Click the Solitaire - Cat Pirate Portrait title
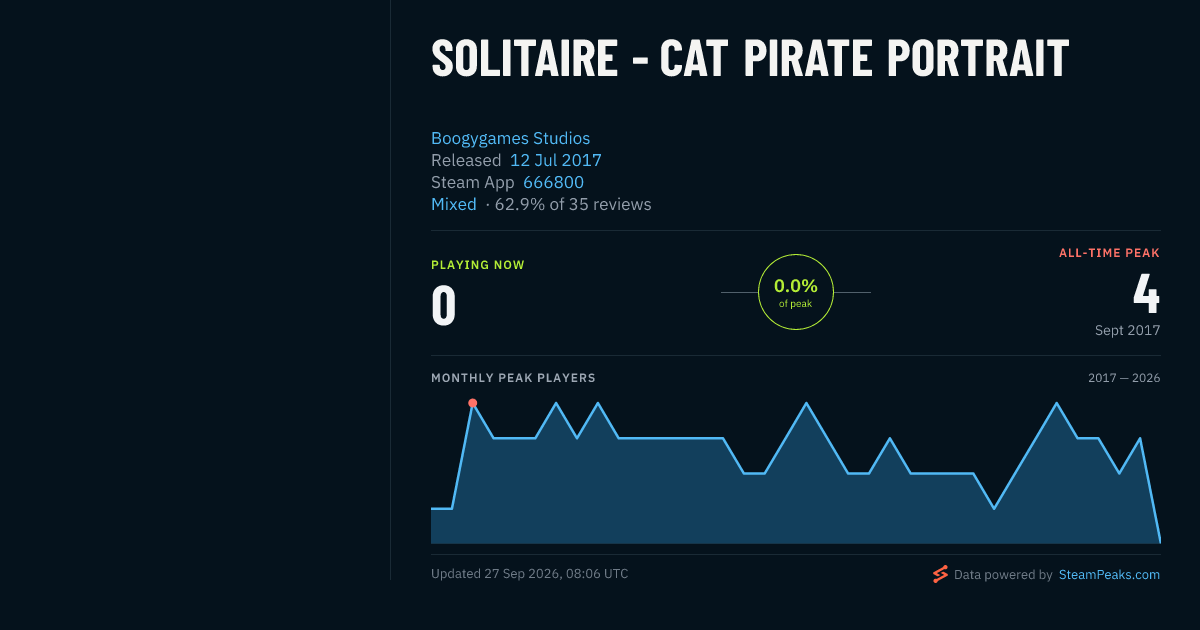 pyautogui.click(x=750, y=59)
